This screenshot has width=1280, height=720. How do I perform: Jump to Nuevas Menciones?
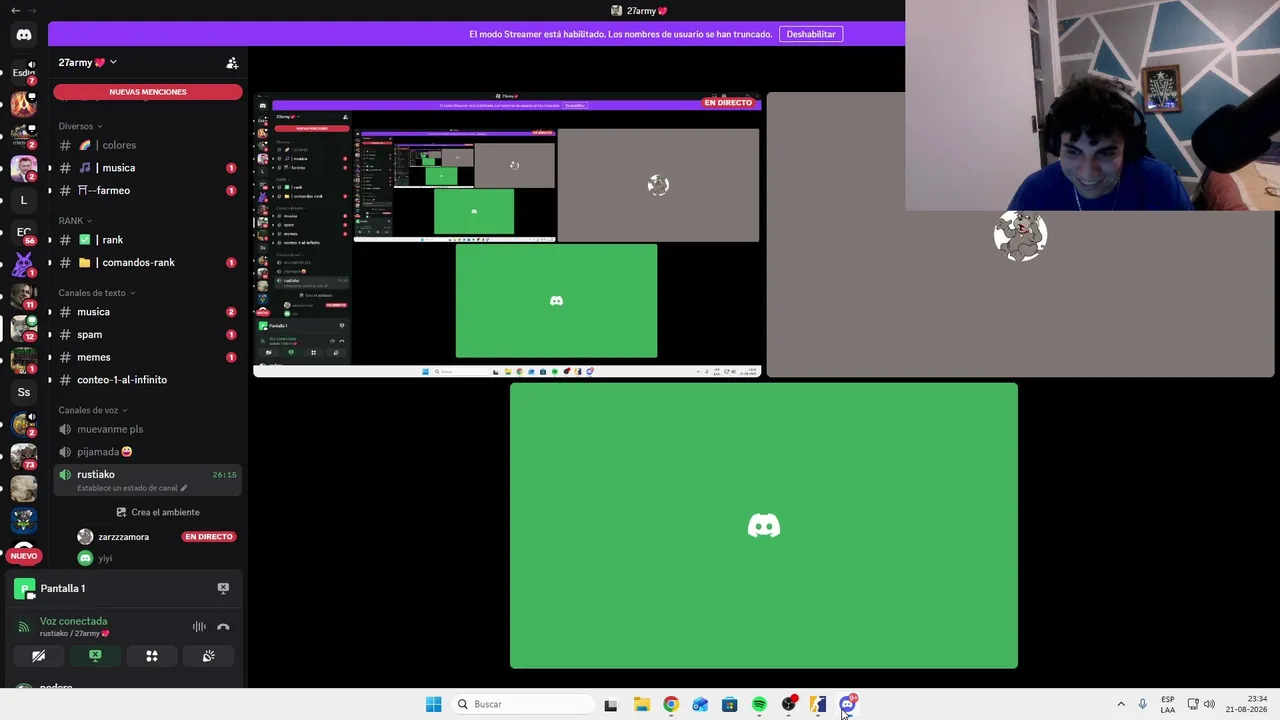click(x=148, y=92)
